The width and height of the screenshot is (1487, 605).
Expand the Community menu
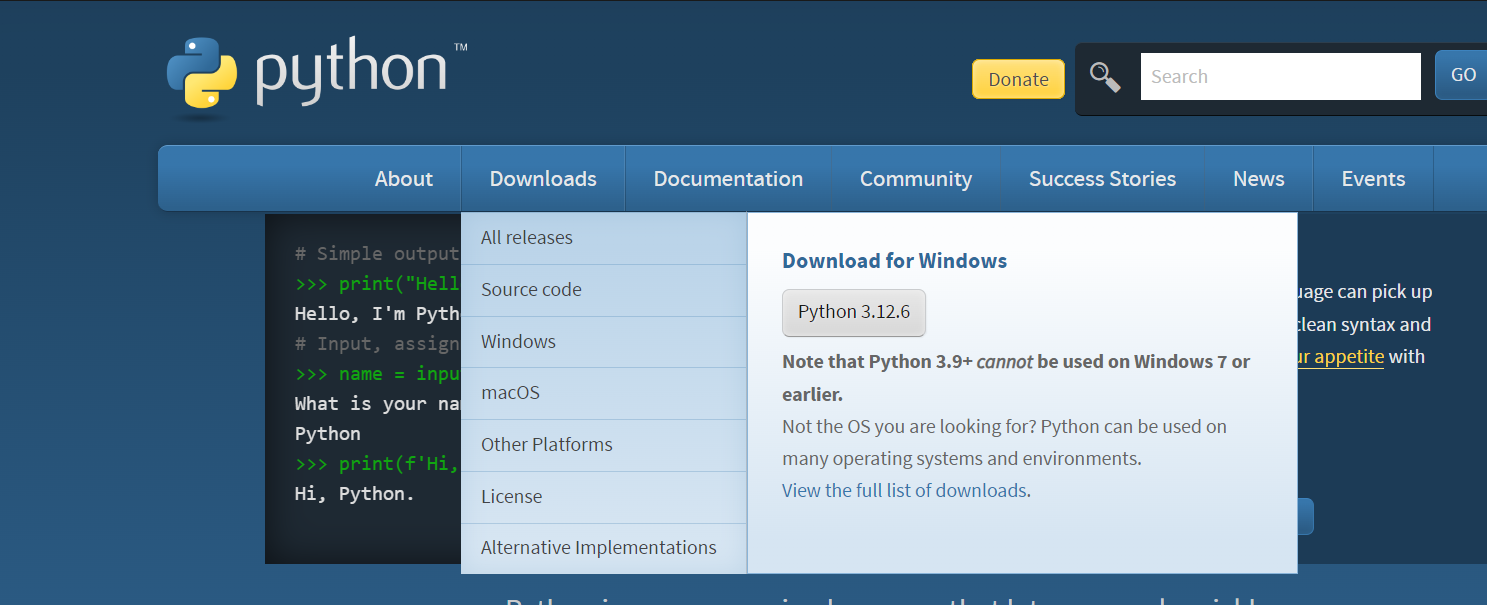(x=916, y=179)
